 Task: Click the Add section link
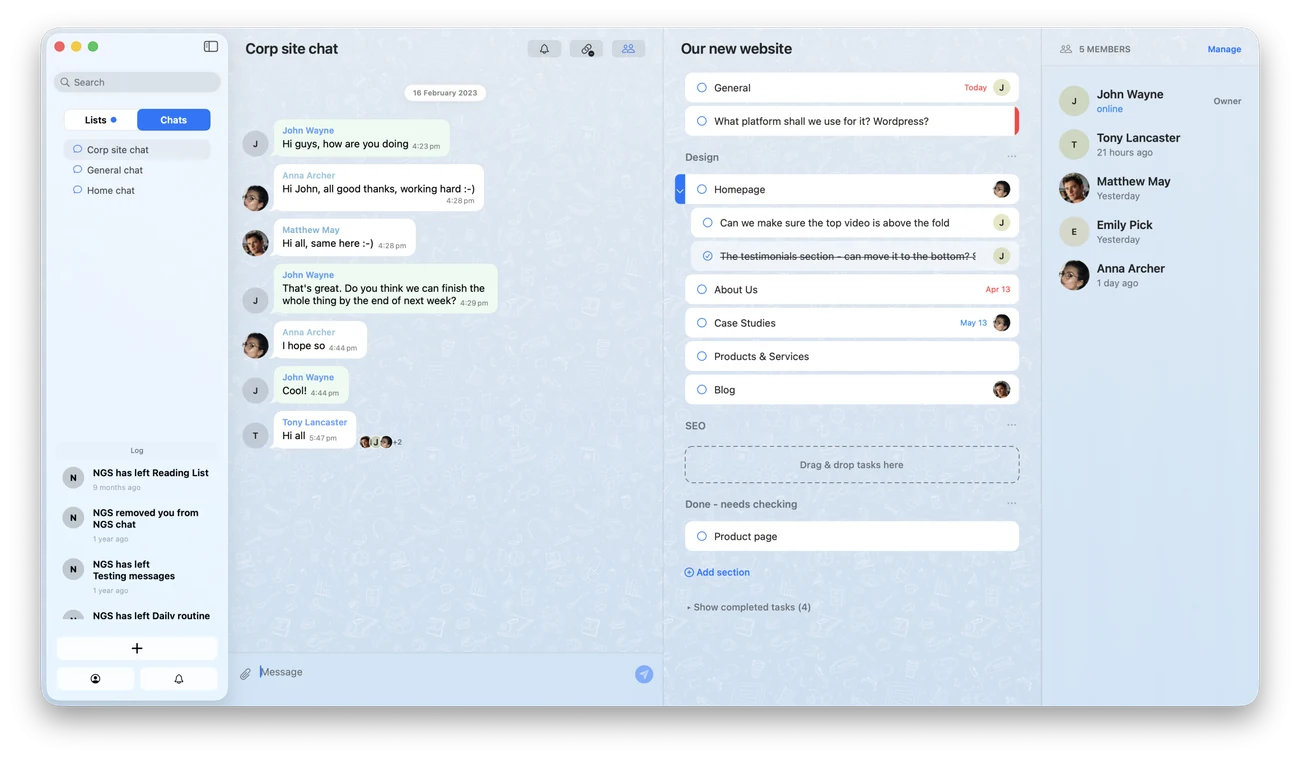pyautogui.click(x=717, y=573)
